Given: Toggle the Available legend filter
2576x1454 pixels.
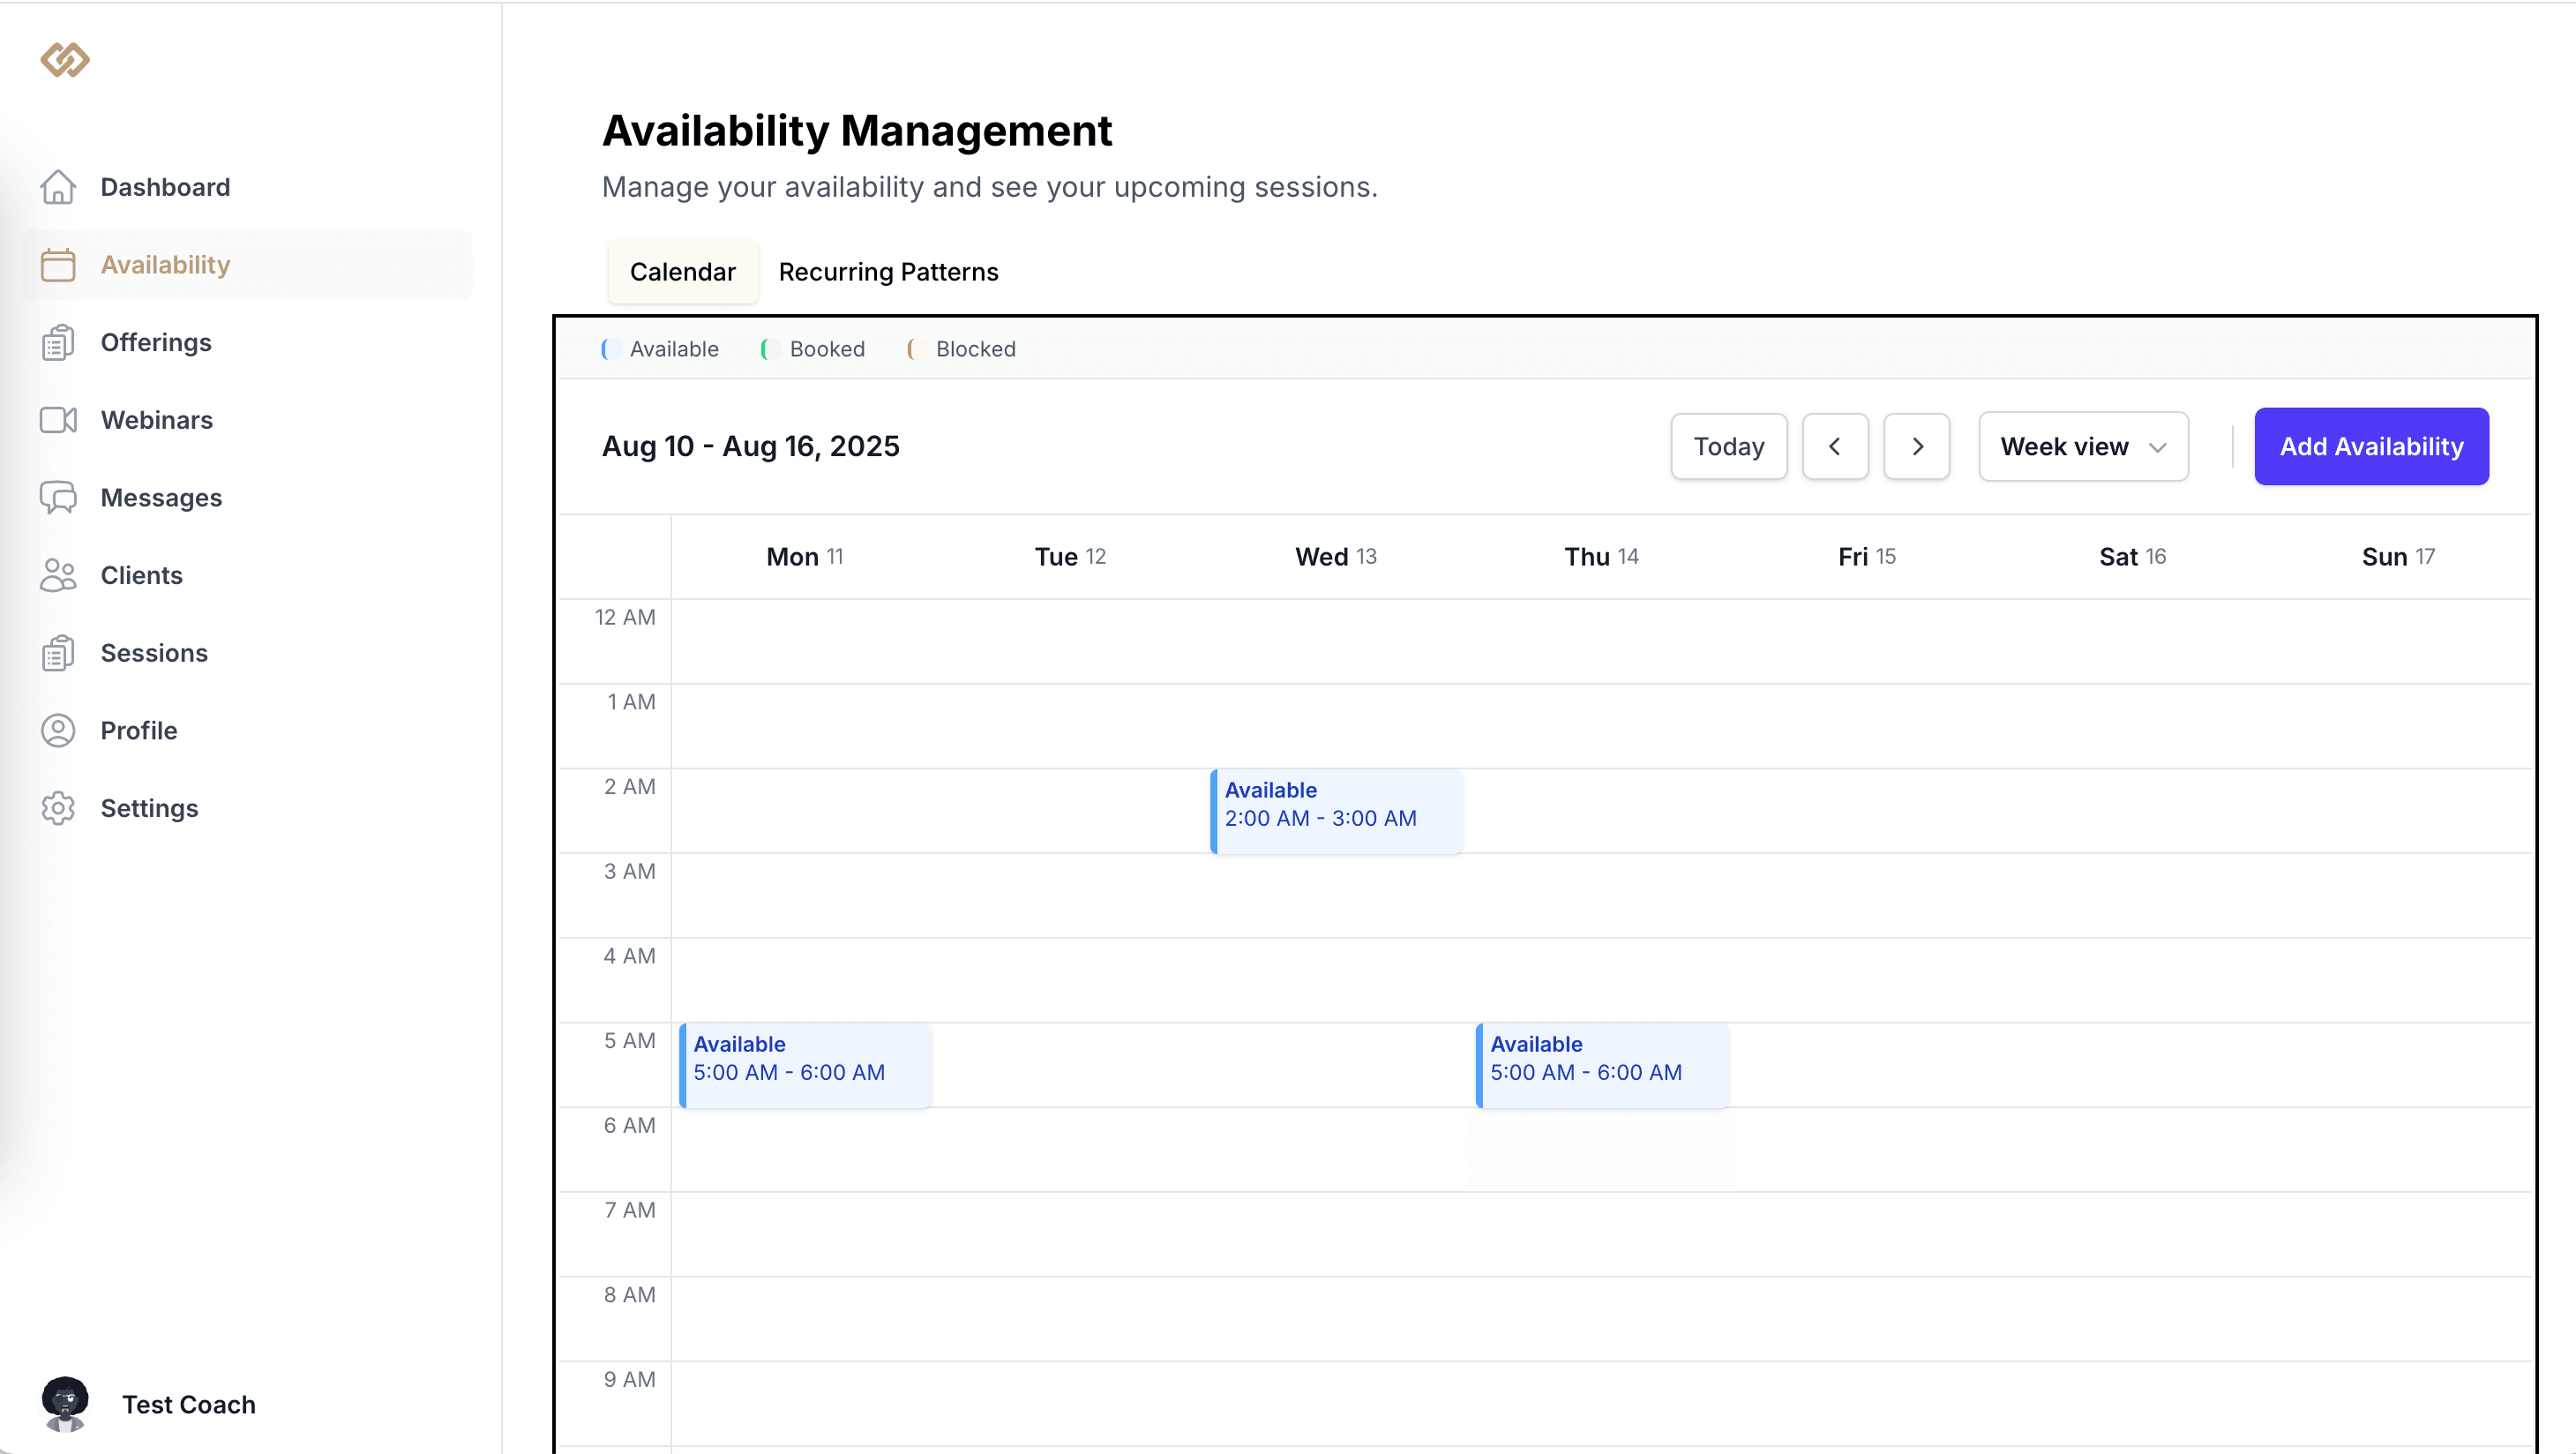Looking at the screenshot, I should tap(659, 349).
